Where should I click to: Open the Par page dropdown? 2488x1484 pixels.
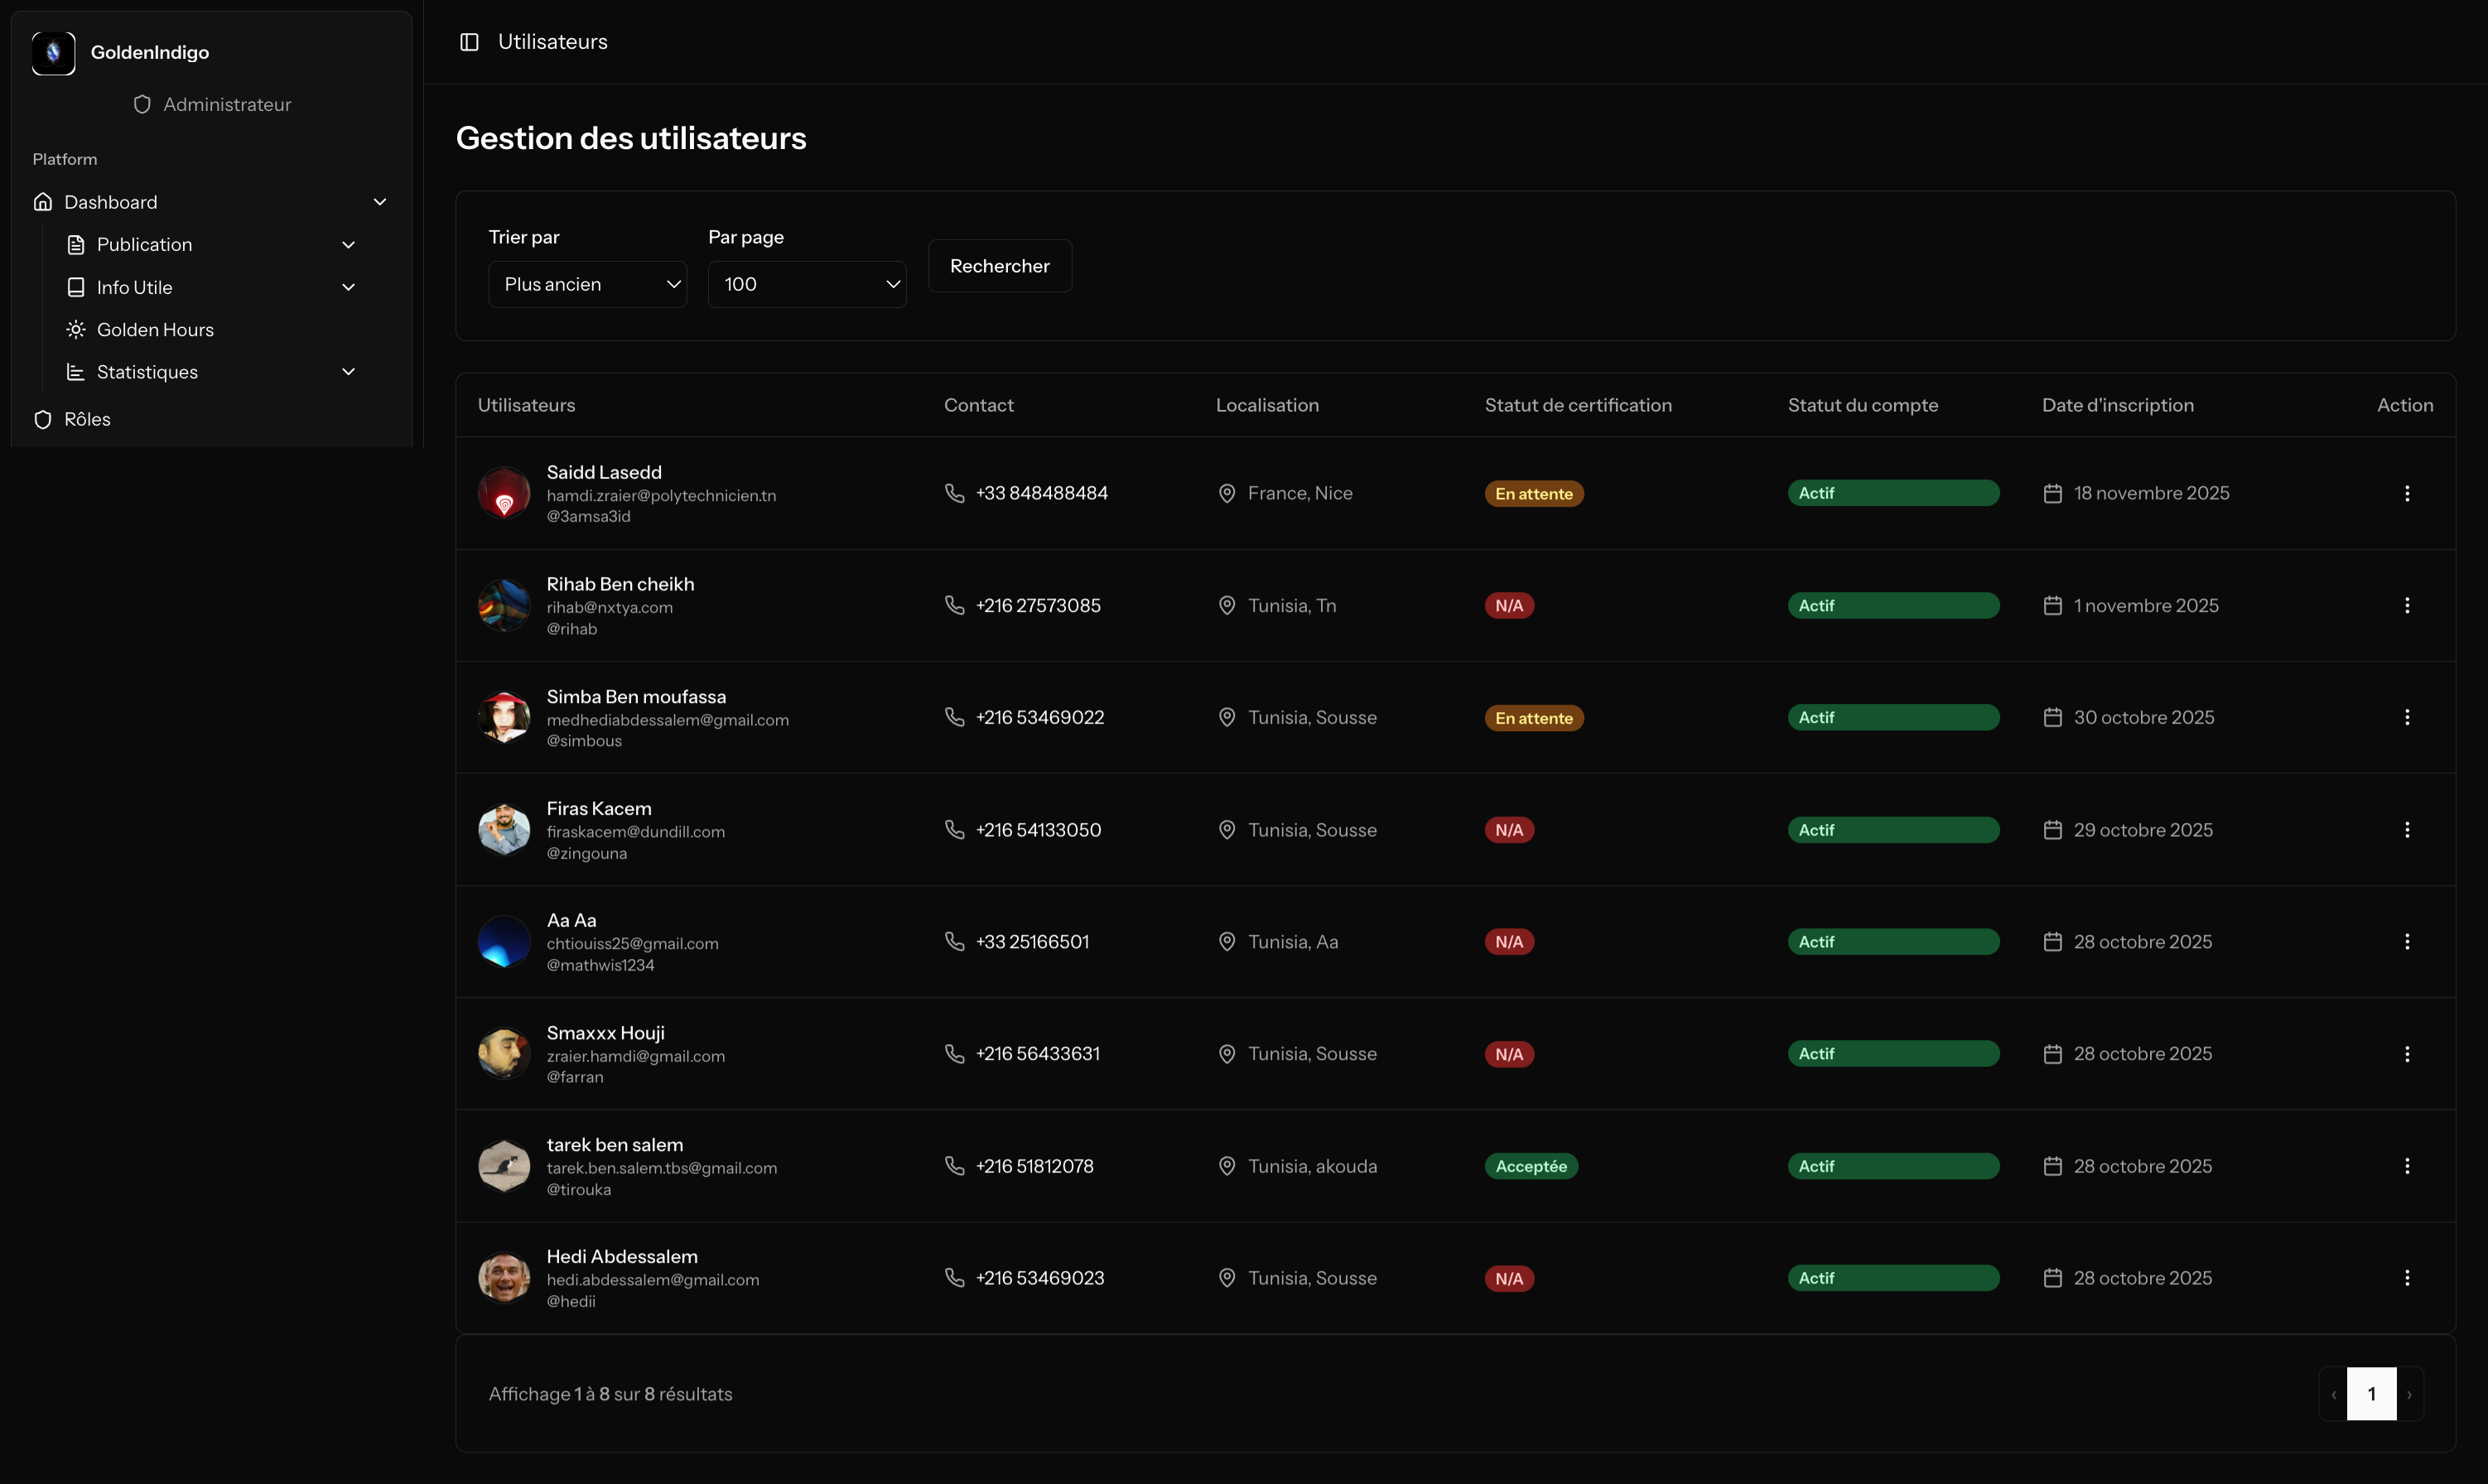pyautogui.click(x=807, y=284)
